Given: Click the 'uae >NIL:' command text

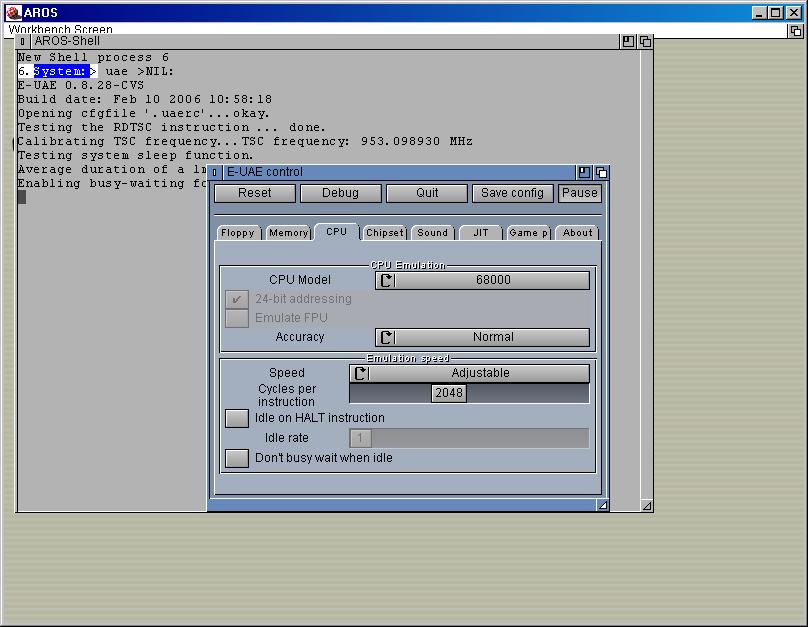Looking at the screenshot, I should [x=140, y=71].
